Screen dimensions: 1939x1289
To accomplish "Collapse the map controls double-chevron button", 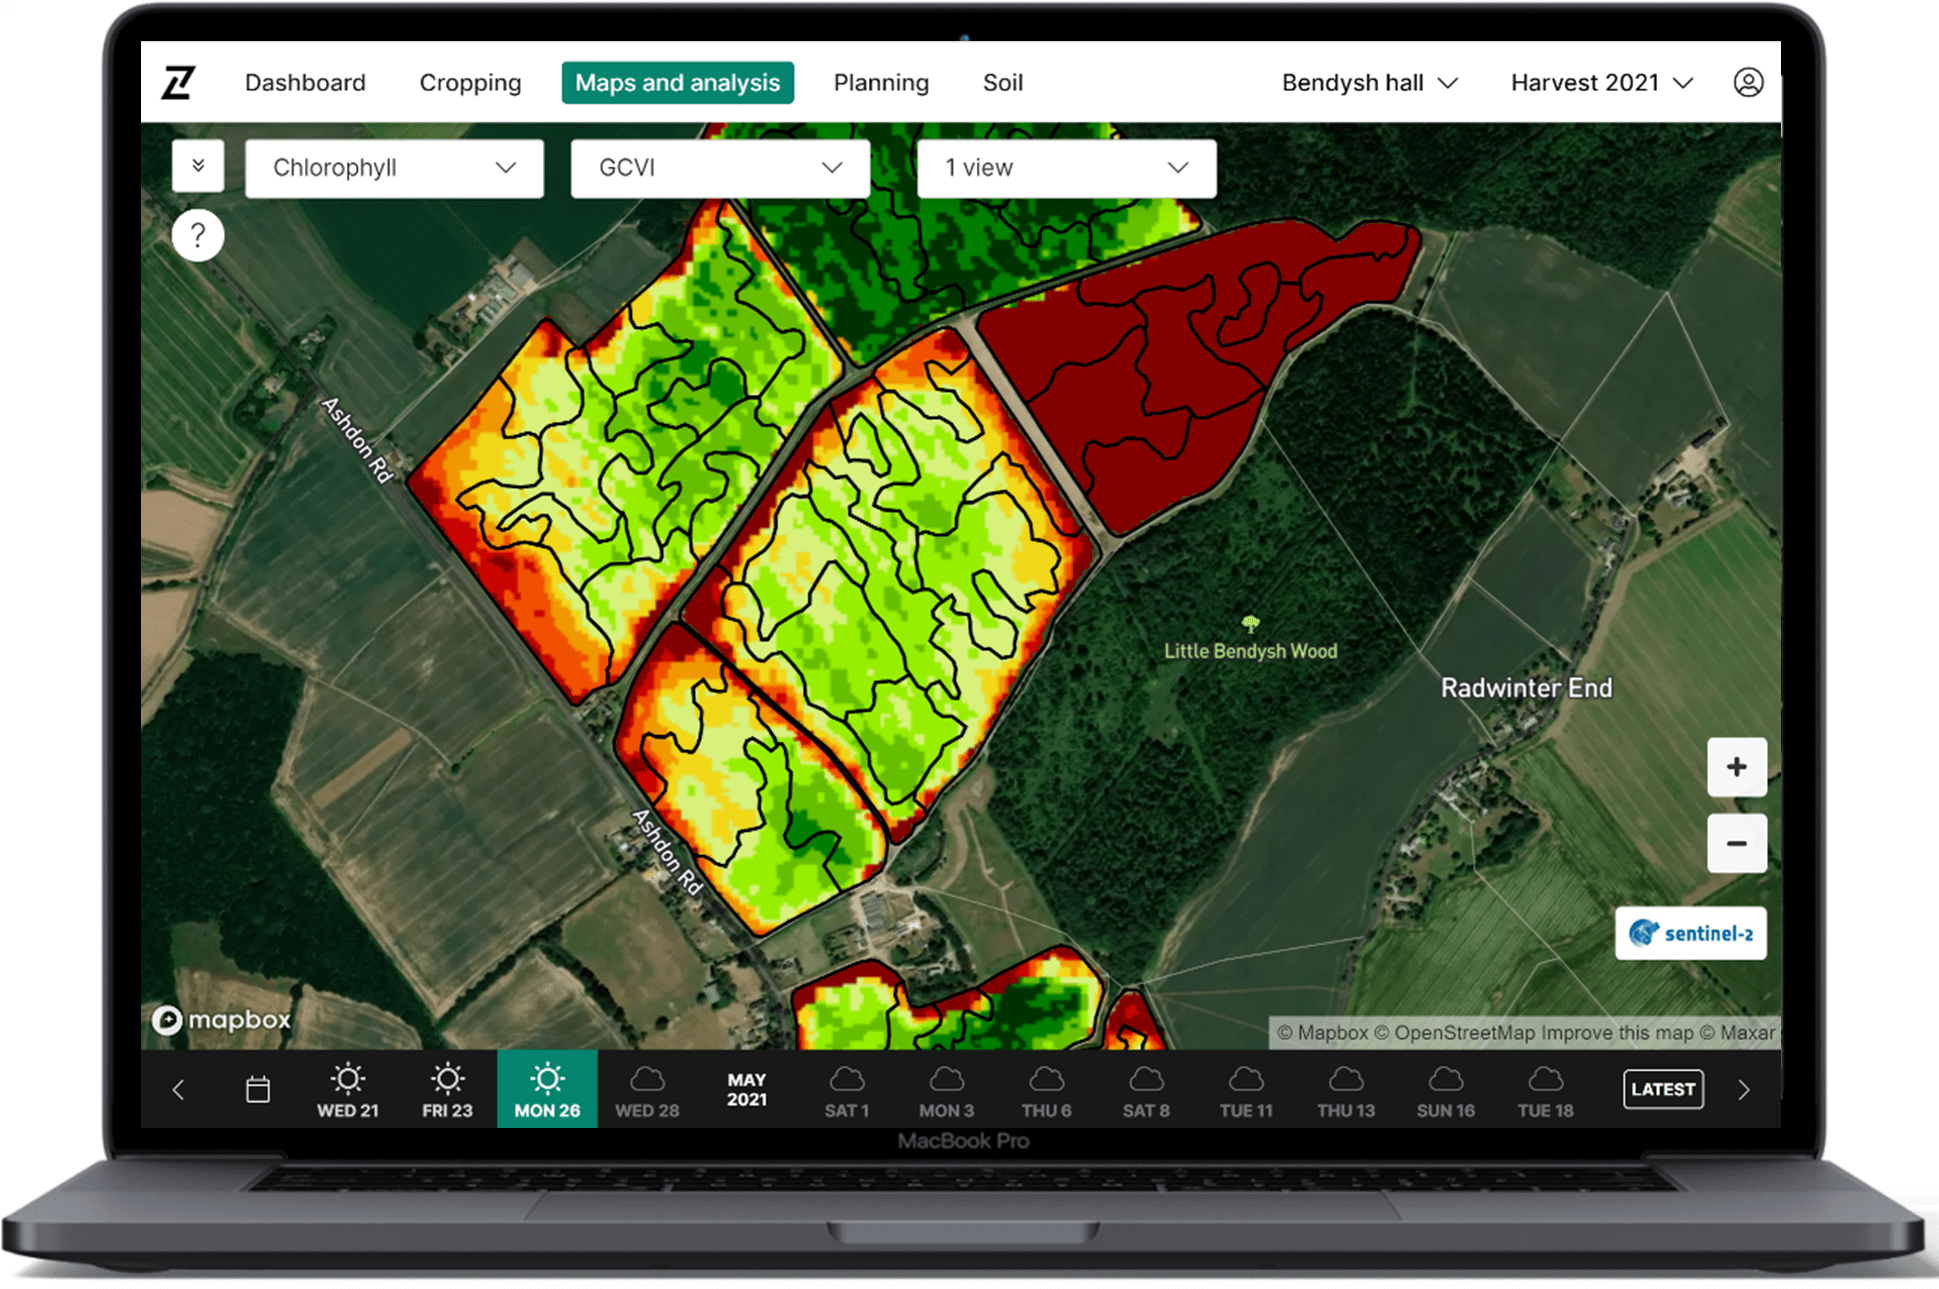I will 198,166.
